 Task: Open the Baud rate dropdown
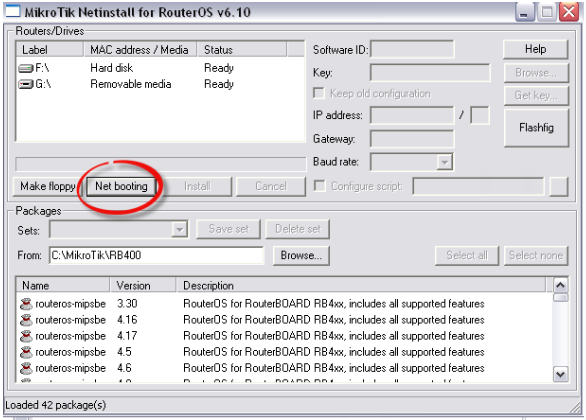pyautogui.click(x=444, y=162)
